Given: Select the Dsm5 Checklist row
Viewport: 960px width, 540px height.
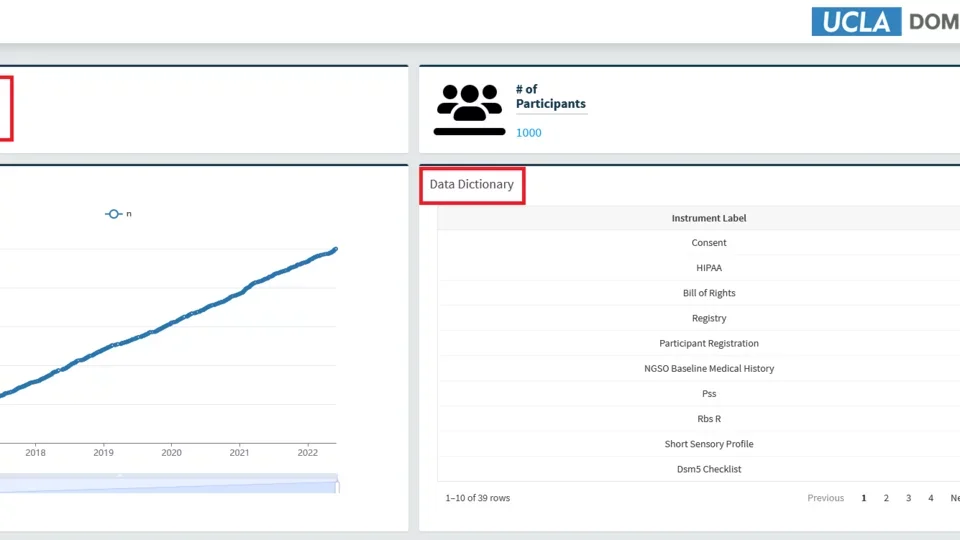Looking at the screenshot, I should click(699, 468).
